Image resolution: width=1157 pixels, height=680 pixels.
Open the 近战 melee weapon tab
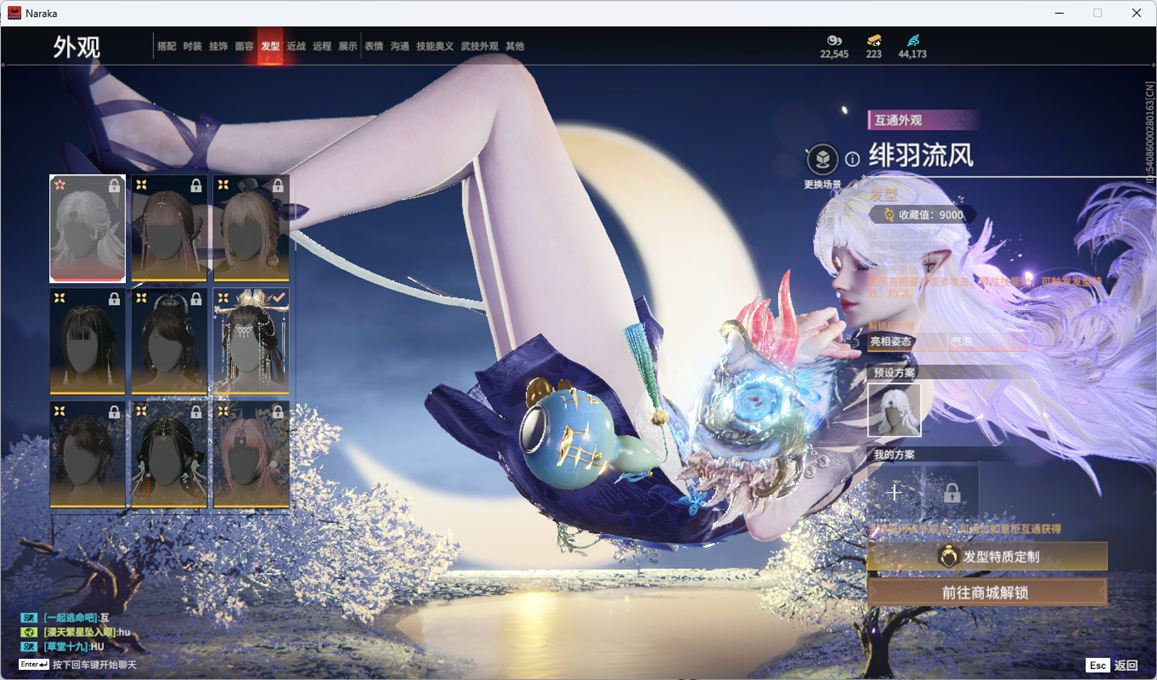pos(296,46)
